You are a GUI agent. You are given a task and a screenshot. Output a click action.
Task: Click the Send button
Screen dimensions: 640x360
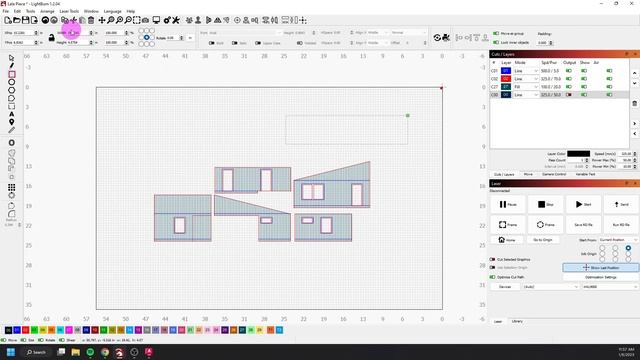point(621,204)
